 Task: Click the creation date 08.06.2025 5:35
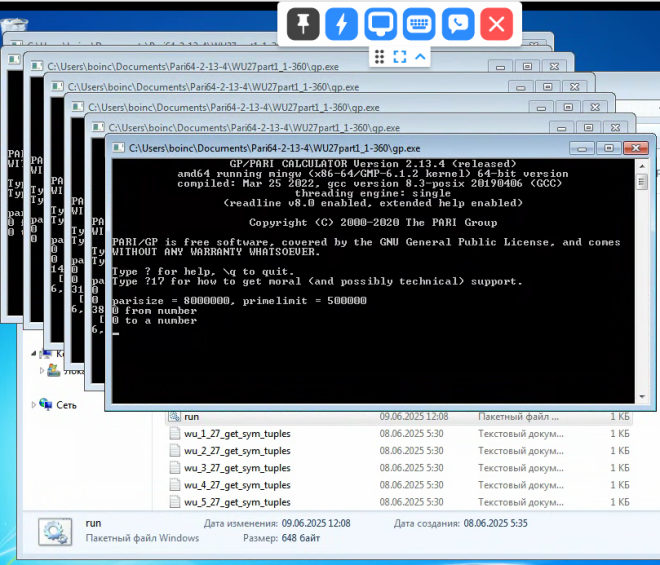coord(495,523)
